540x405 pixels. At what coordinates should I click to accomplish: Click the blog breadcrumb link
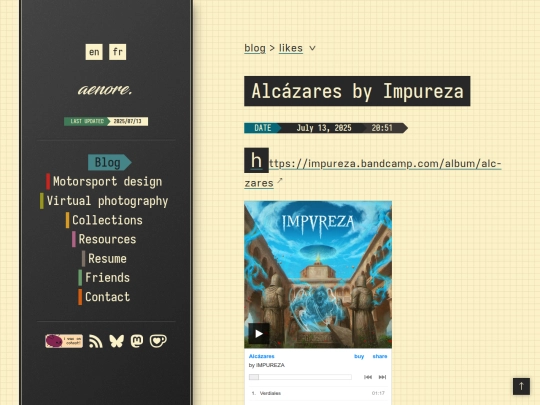tap(255, 48)
